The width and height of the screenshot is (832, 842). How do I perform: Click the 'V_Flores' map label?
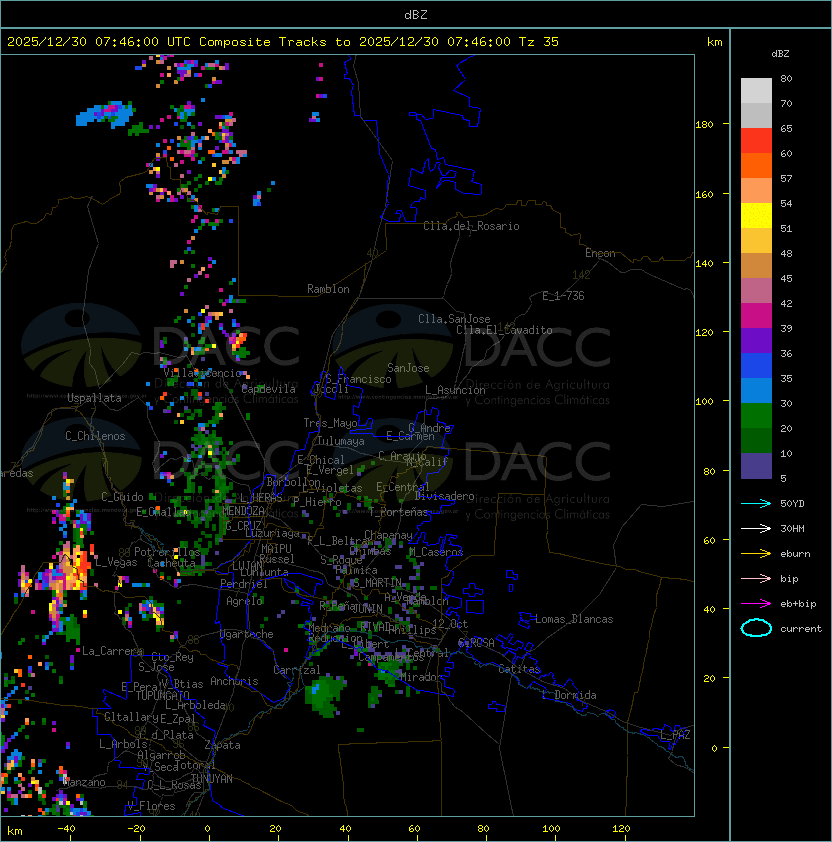(x=151, y=806)
